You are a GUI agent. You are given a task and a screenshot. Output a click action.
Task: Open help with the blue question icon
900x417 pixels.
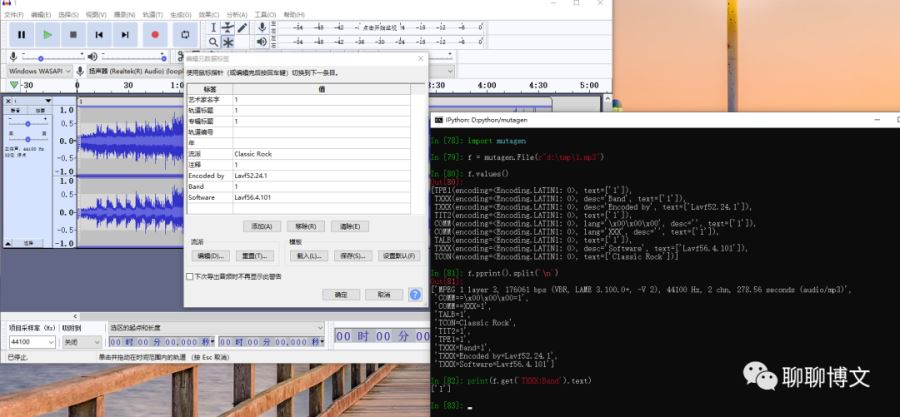(x=415, y=294)
